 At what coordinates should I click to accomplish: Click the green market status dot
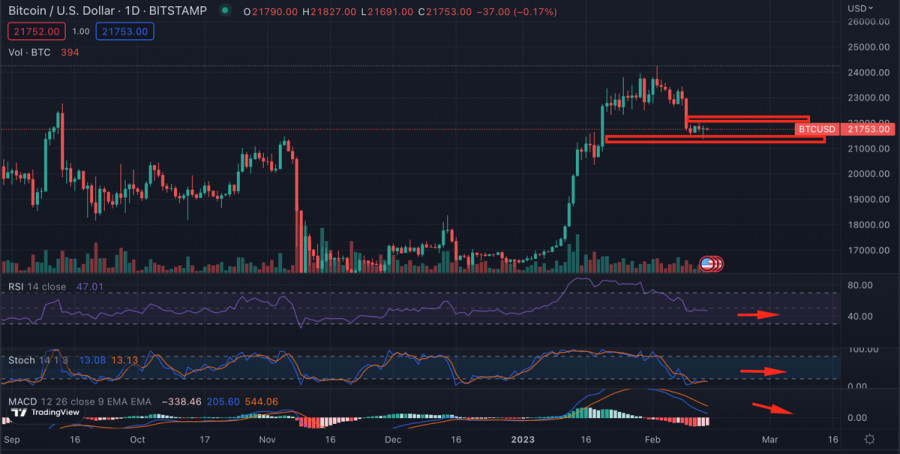(x=225, y=10)
